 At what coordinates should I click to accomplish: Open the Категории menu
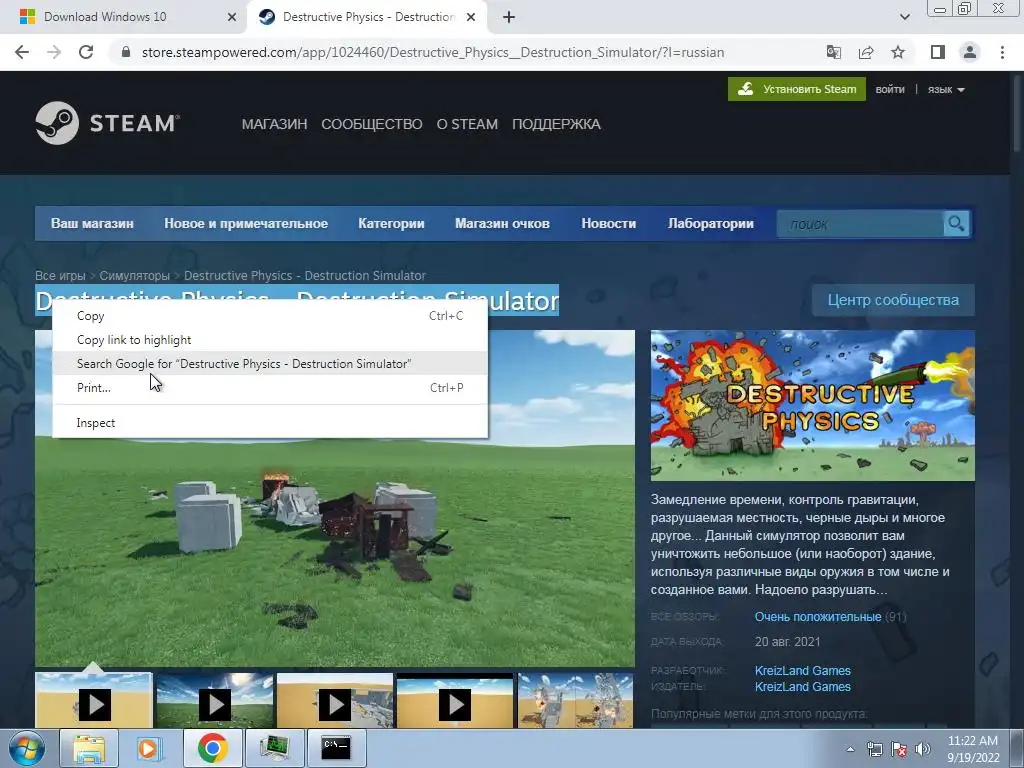pos(391,223)
